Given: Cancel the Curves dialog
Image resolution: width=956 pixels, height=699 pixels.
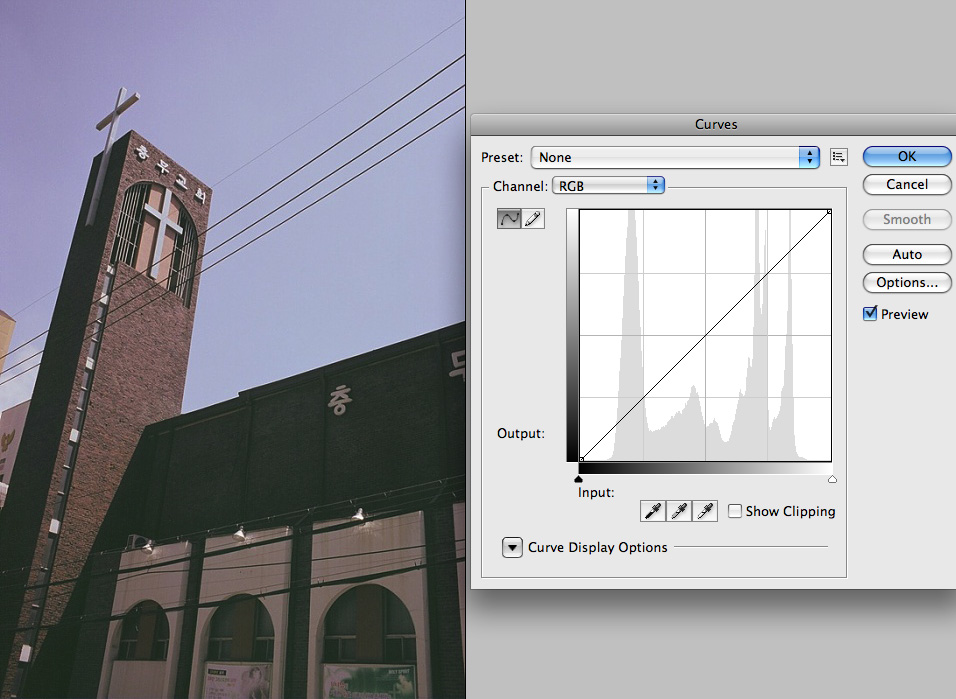Looking at the screenshot, I should pos(906,184).
